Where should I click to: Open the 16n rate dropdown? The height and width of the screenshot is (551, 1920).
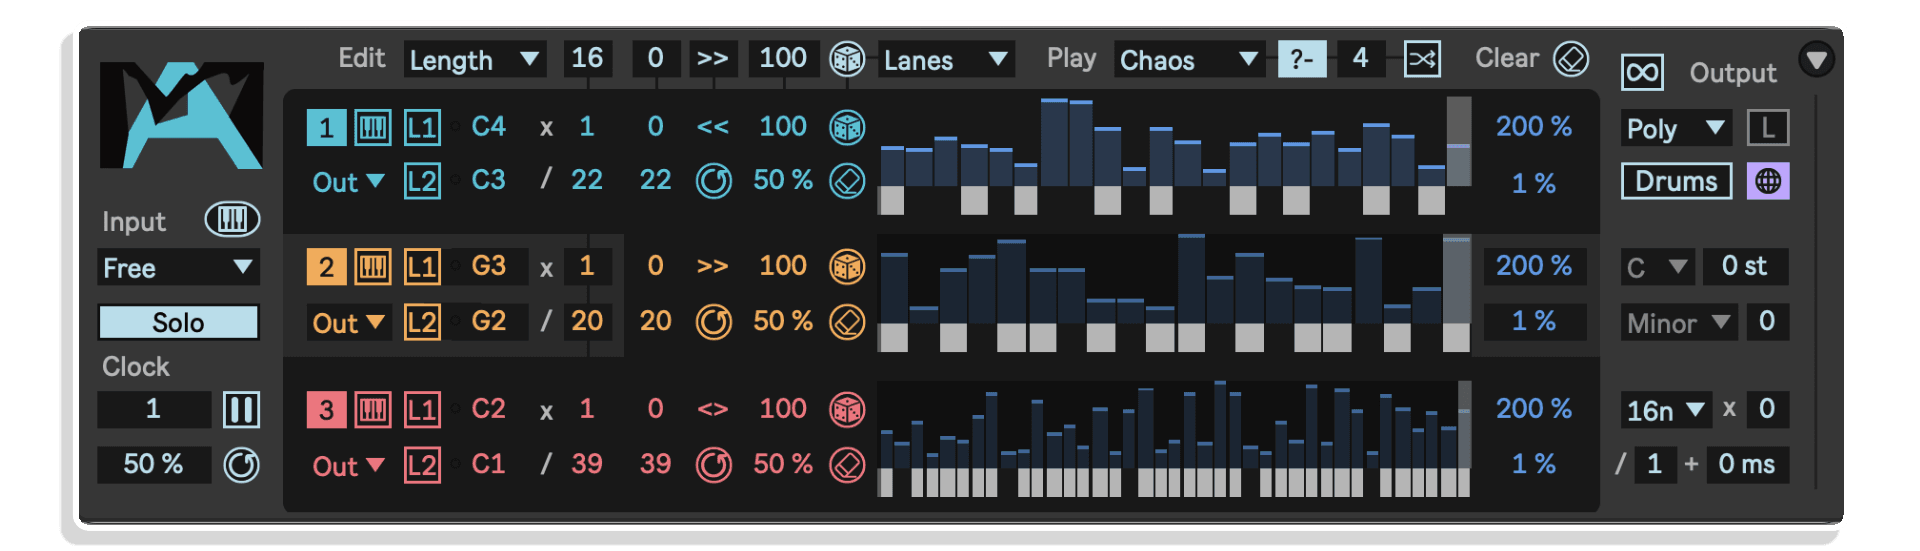pos(1666,410)
